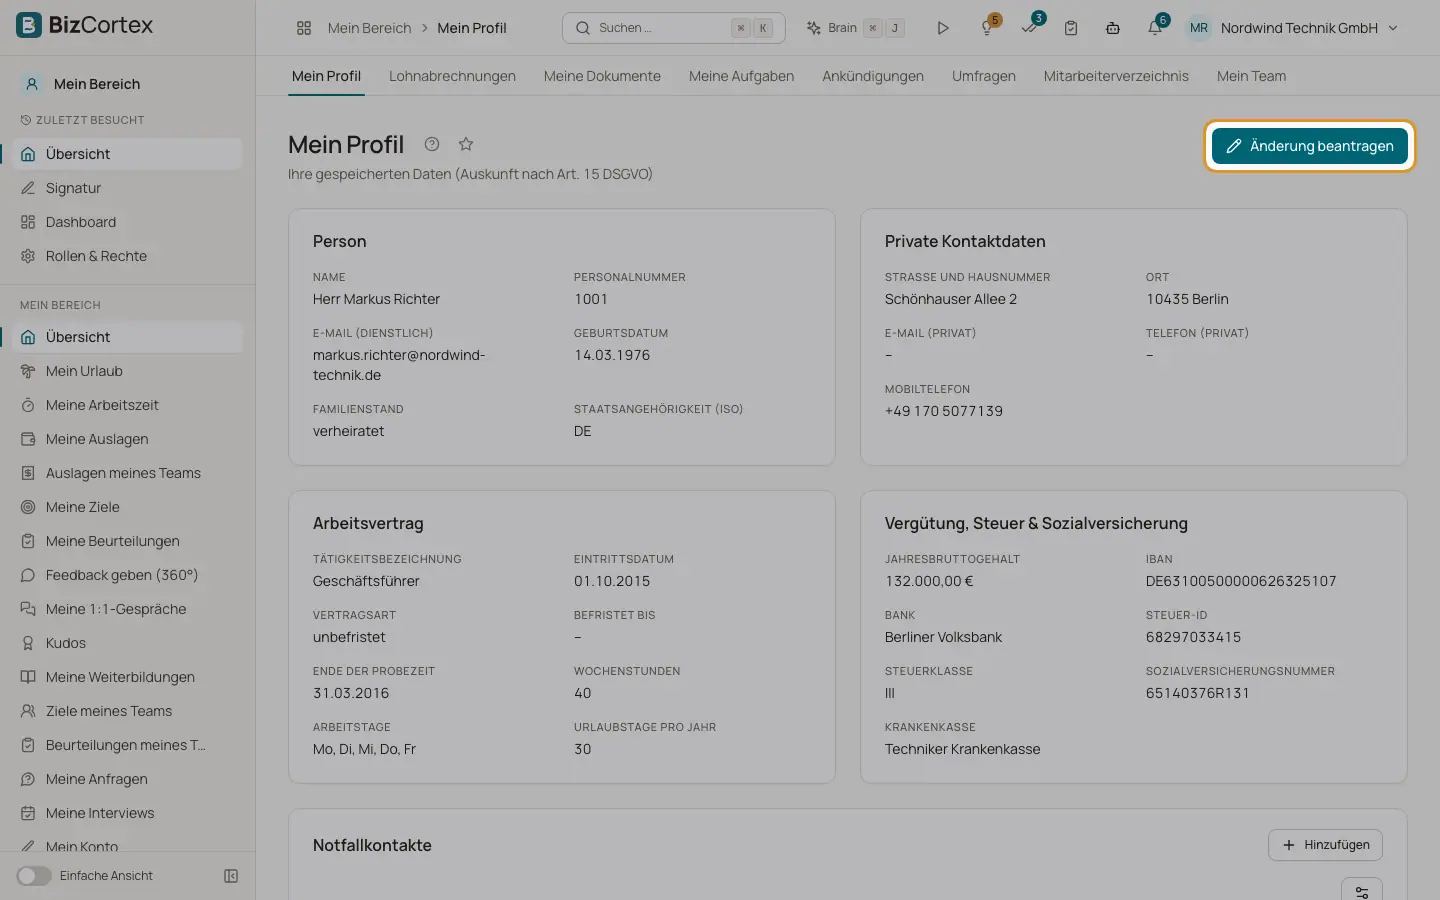
Task: Open the lightbulb ideas icon with badge 5
Action: [987, 28]
